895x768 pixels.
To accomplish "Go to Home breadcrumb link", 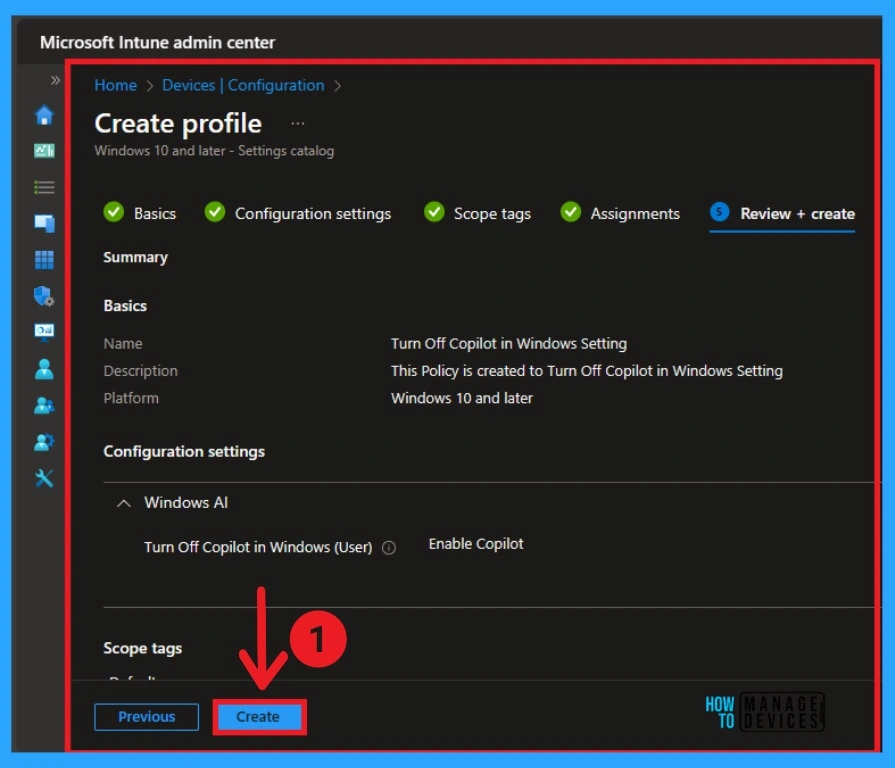I will coord(115,85).
